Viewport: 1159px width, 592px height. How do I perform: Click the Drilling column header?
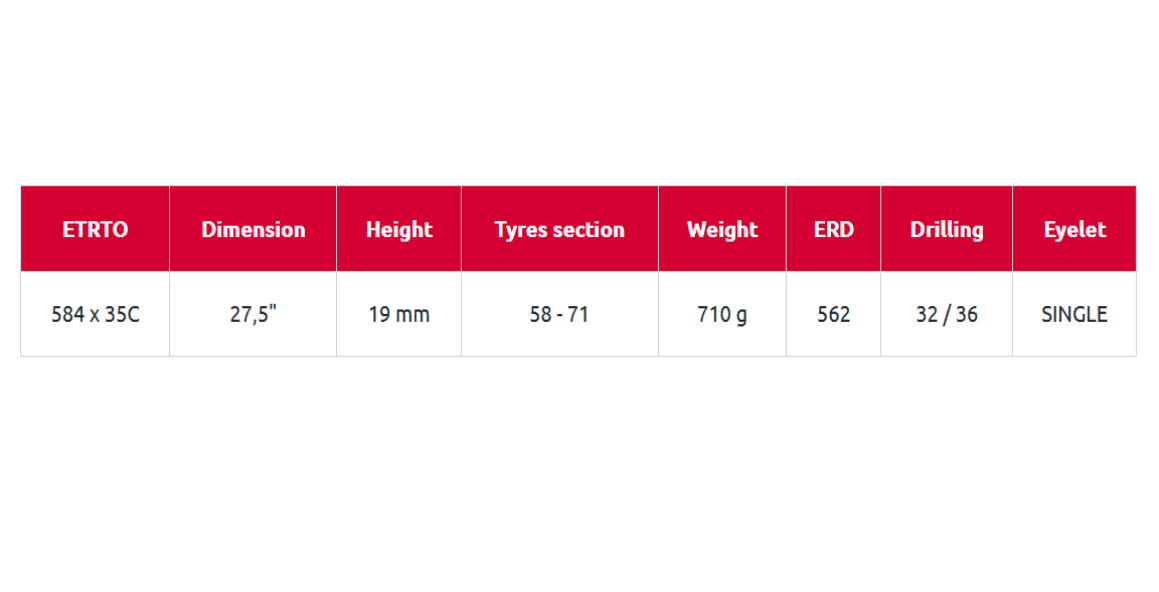point(947,229)
